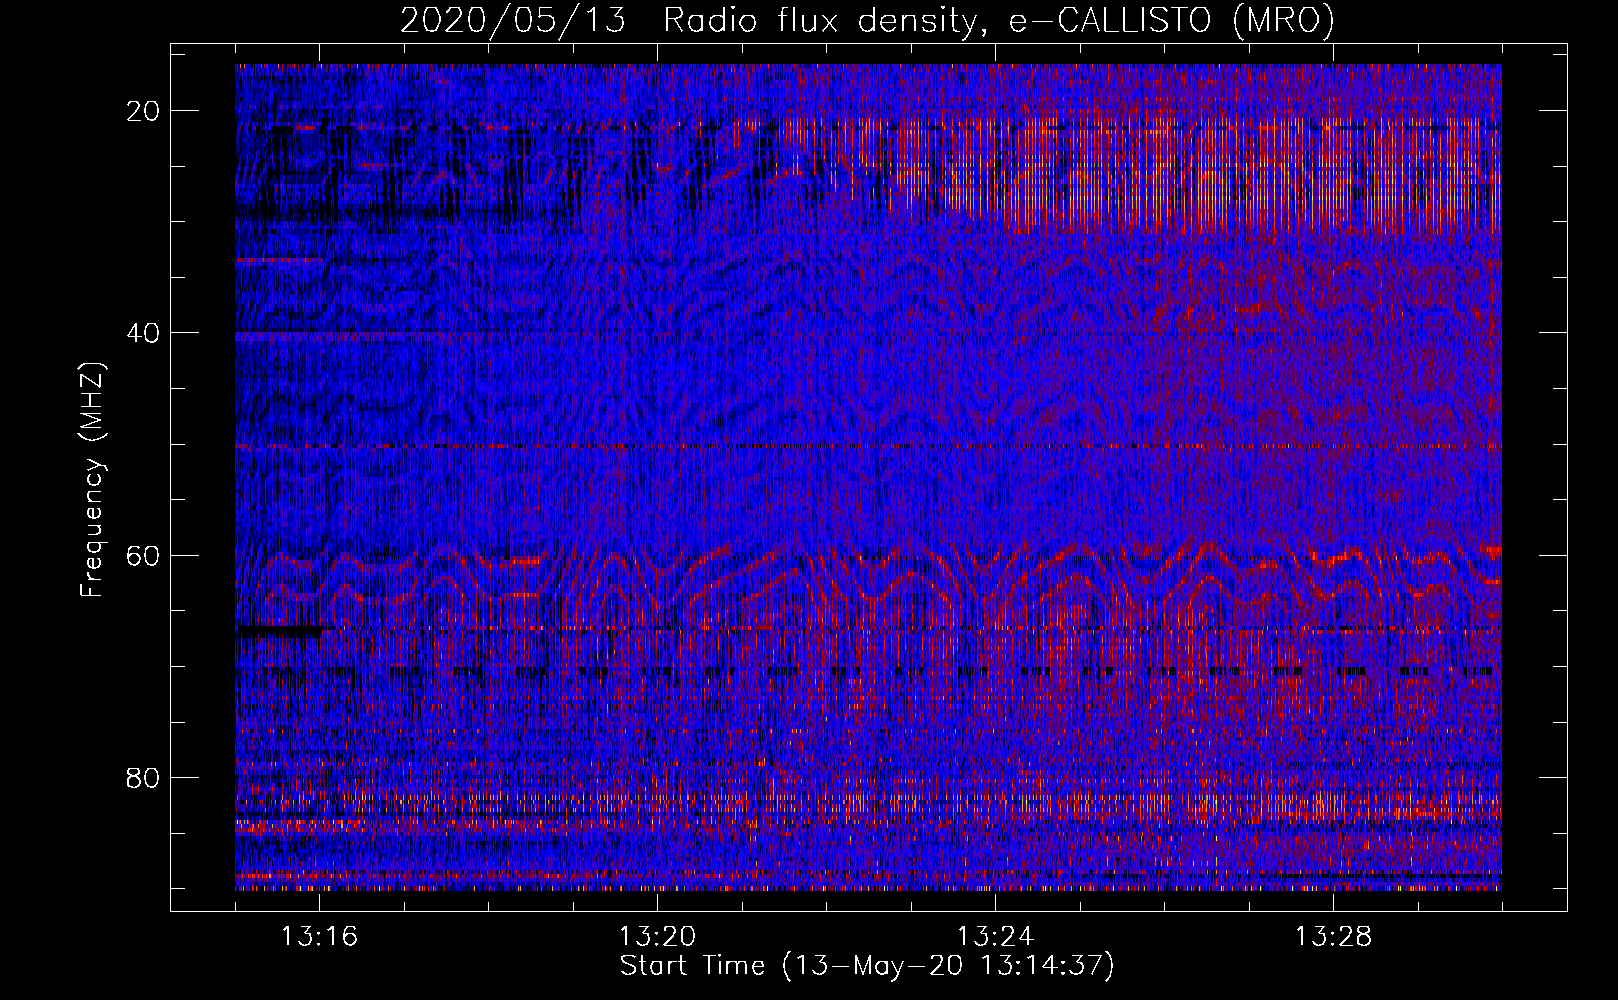The image size is (1618, 1000).
Task: Click the 20 MHz frequency tick label
Action: tap(144, 111)
